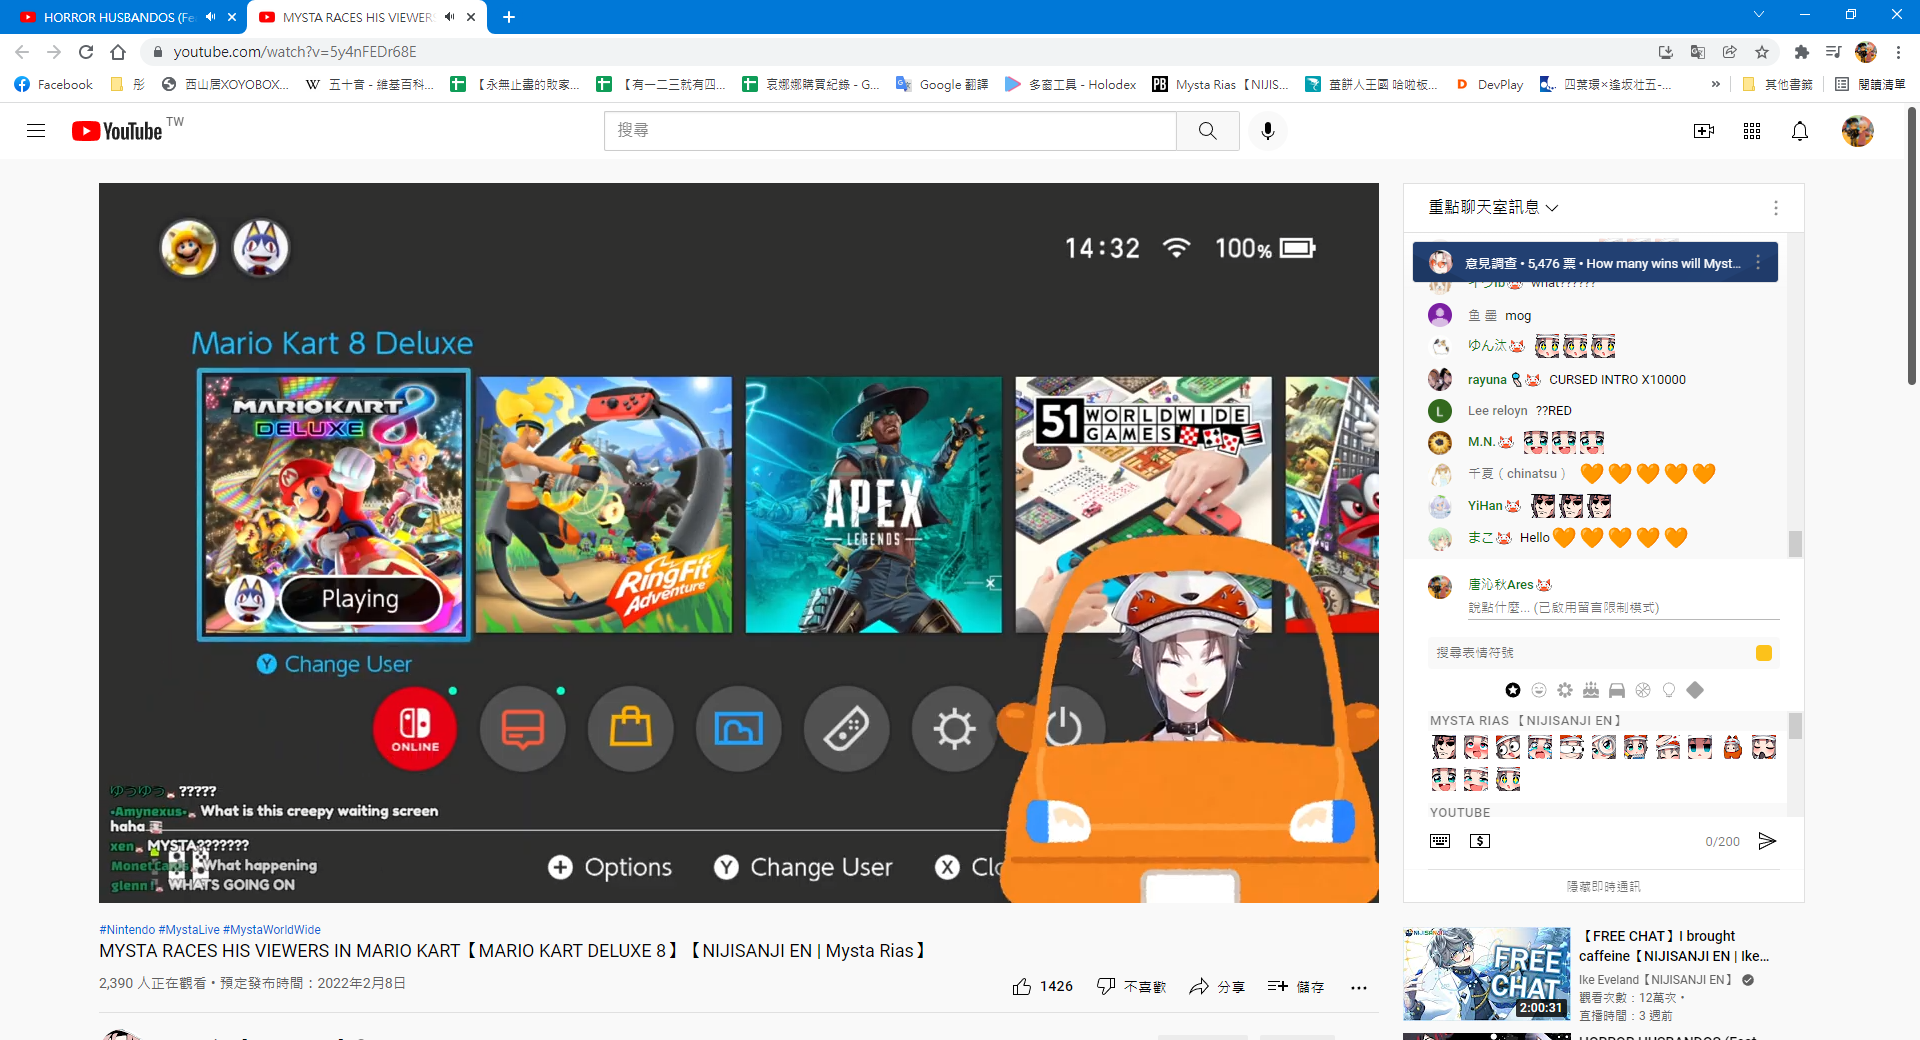This screenshot has width=1920, height=1040.
Task: Click the #MystaLive hashtag link
Action: coord(189,929)
